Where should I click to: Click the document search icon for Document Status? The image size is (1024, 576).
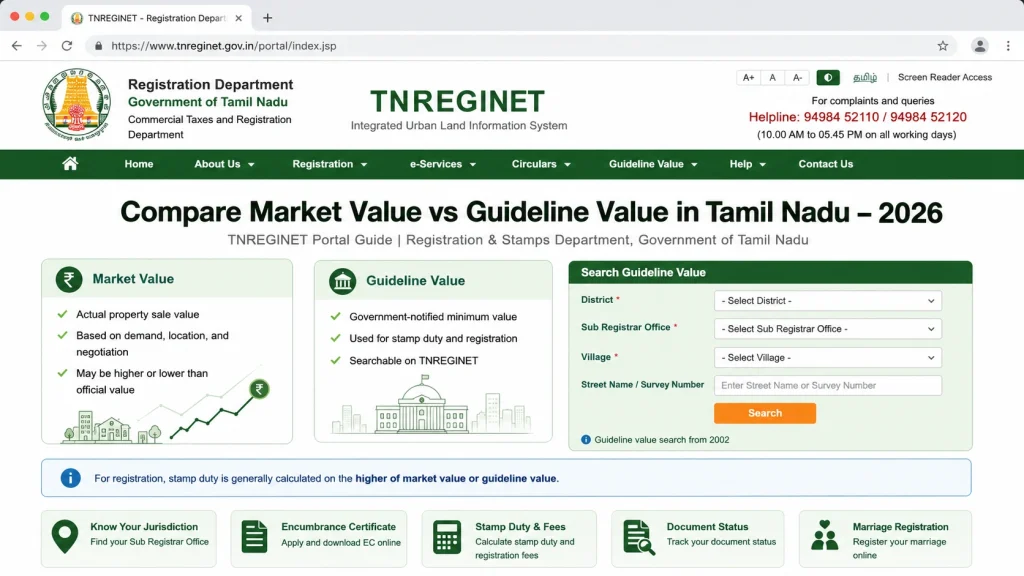(x=638, y=537)
